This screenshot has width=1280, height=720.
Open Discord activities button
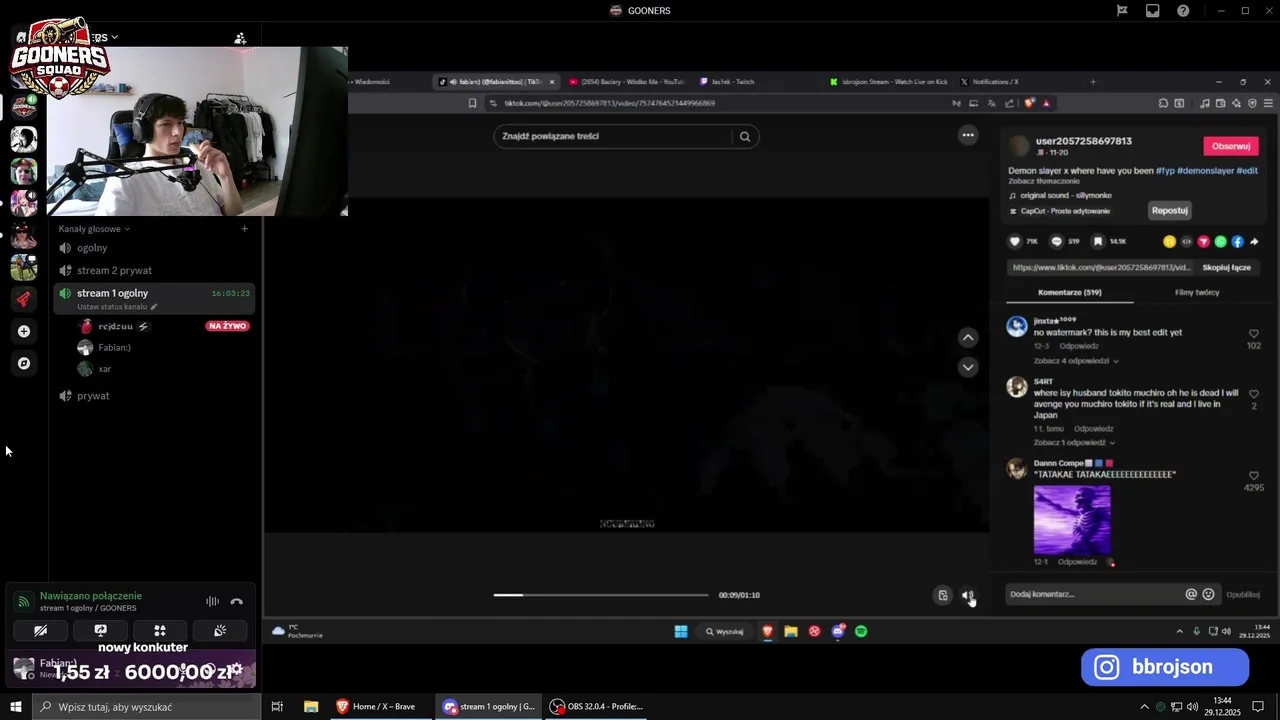tap(160, 630)
